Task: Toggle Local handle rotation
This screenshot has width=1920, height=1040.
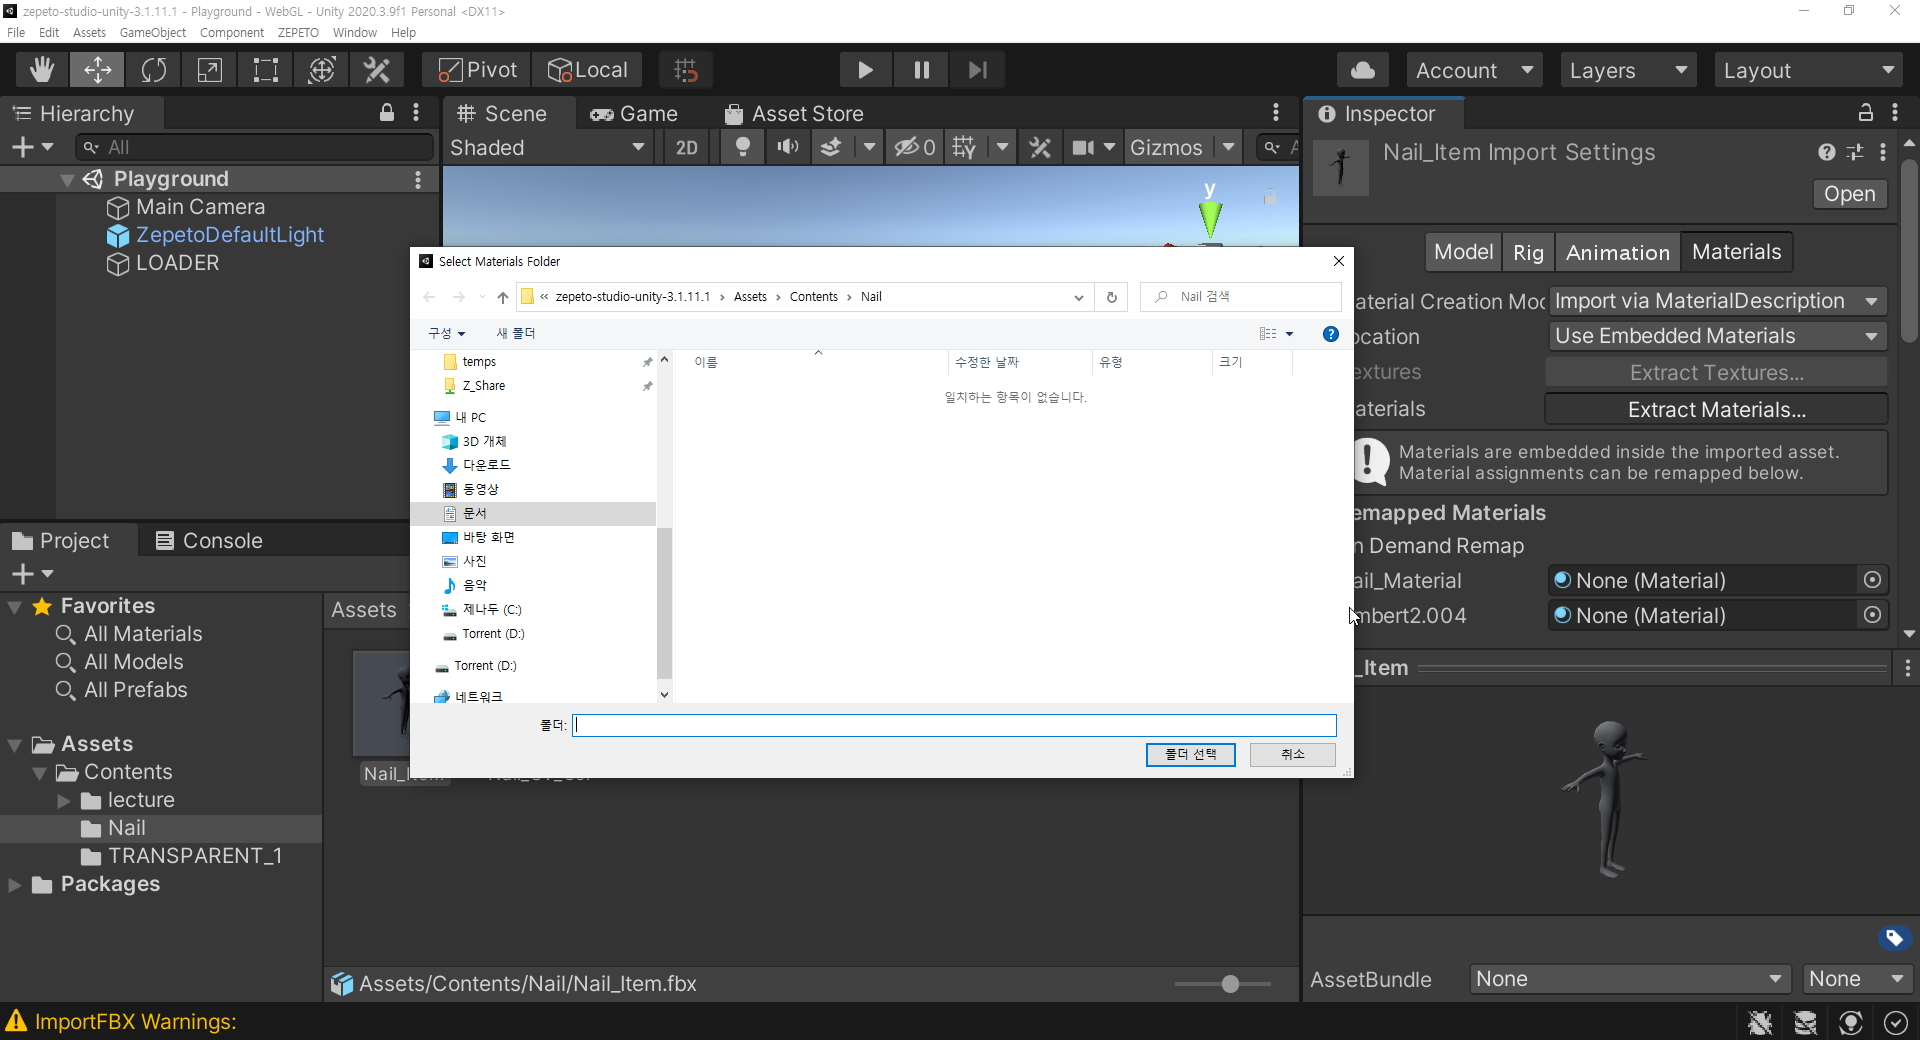Action: (x=587, y=70)
